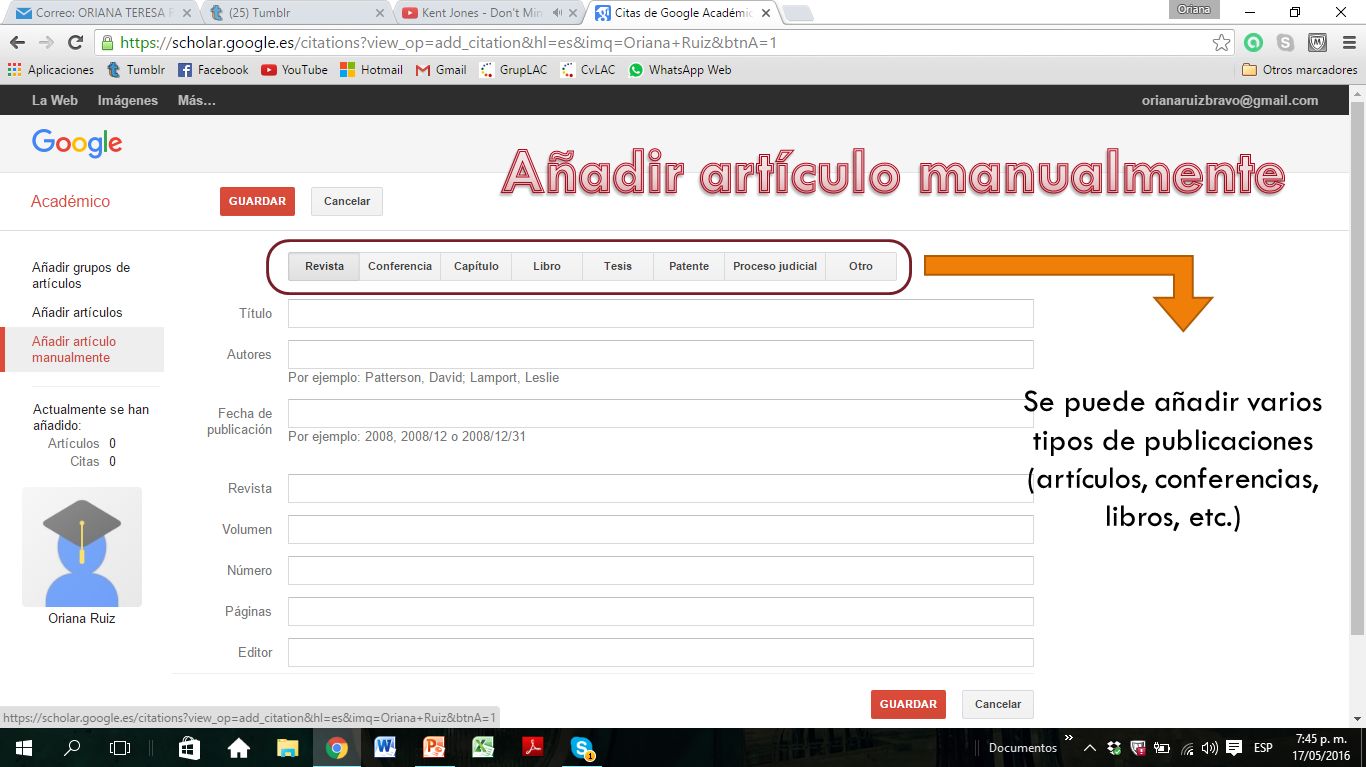Click the Título input field

tap(660, 313)
